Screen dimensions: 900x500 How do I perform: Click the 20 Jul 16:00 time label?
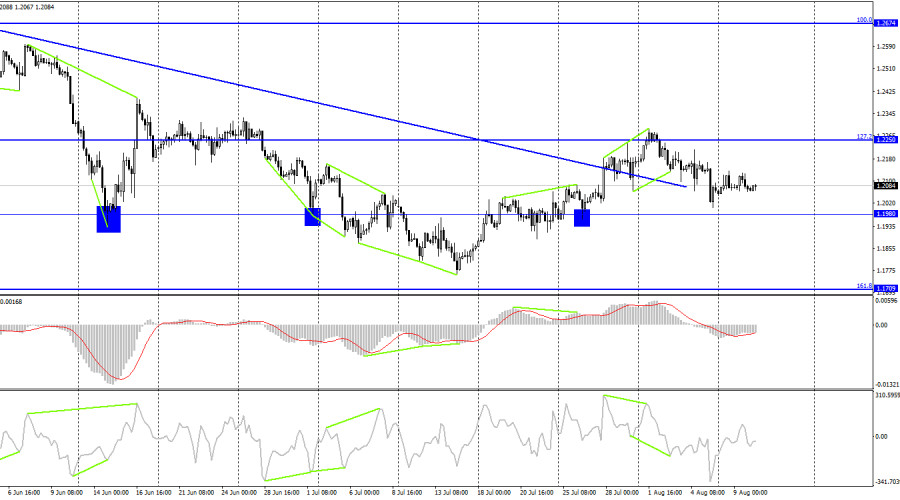point(537,493)
